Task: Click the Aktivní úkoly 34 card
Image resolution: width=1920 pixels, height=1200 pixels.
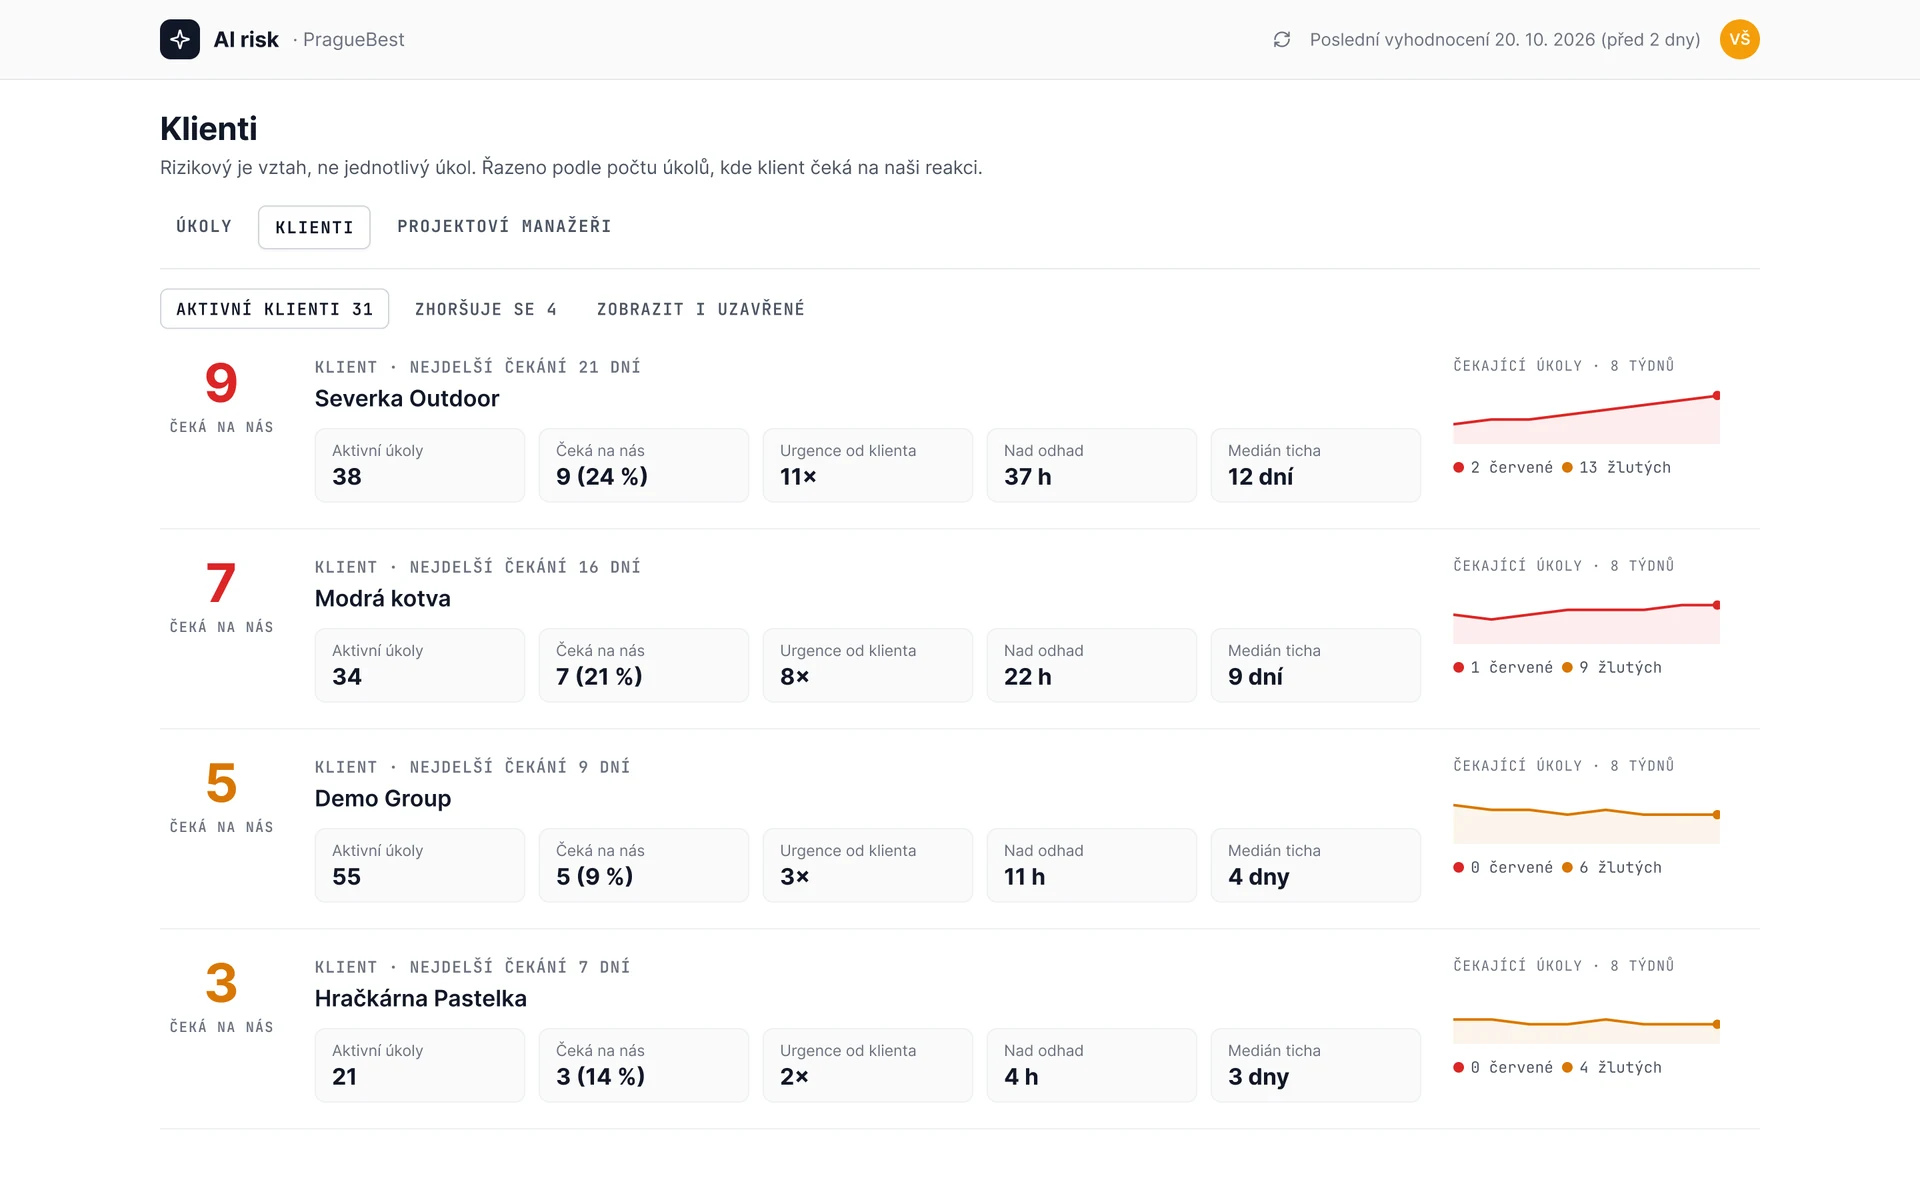Action: pos(420,665)
